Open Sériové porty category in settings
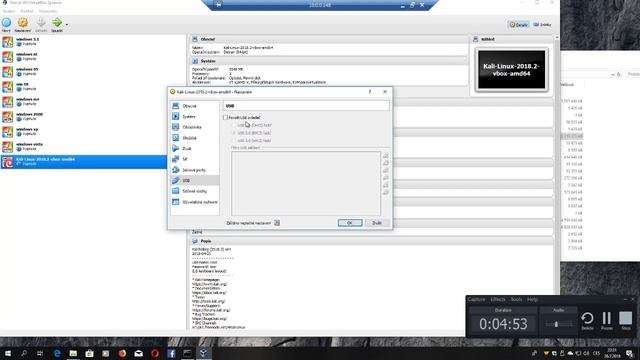This screenshot has width=640, height=360. click(x=195, y=170)
